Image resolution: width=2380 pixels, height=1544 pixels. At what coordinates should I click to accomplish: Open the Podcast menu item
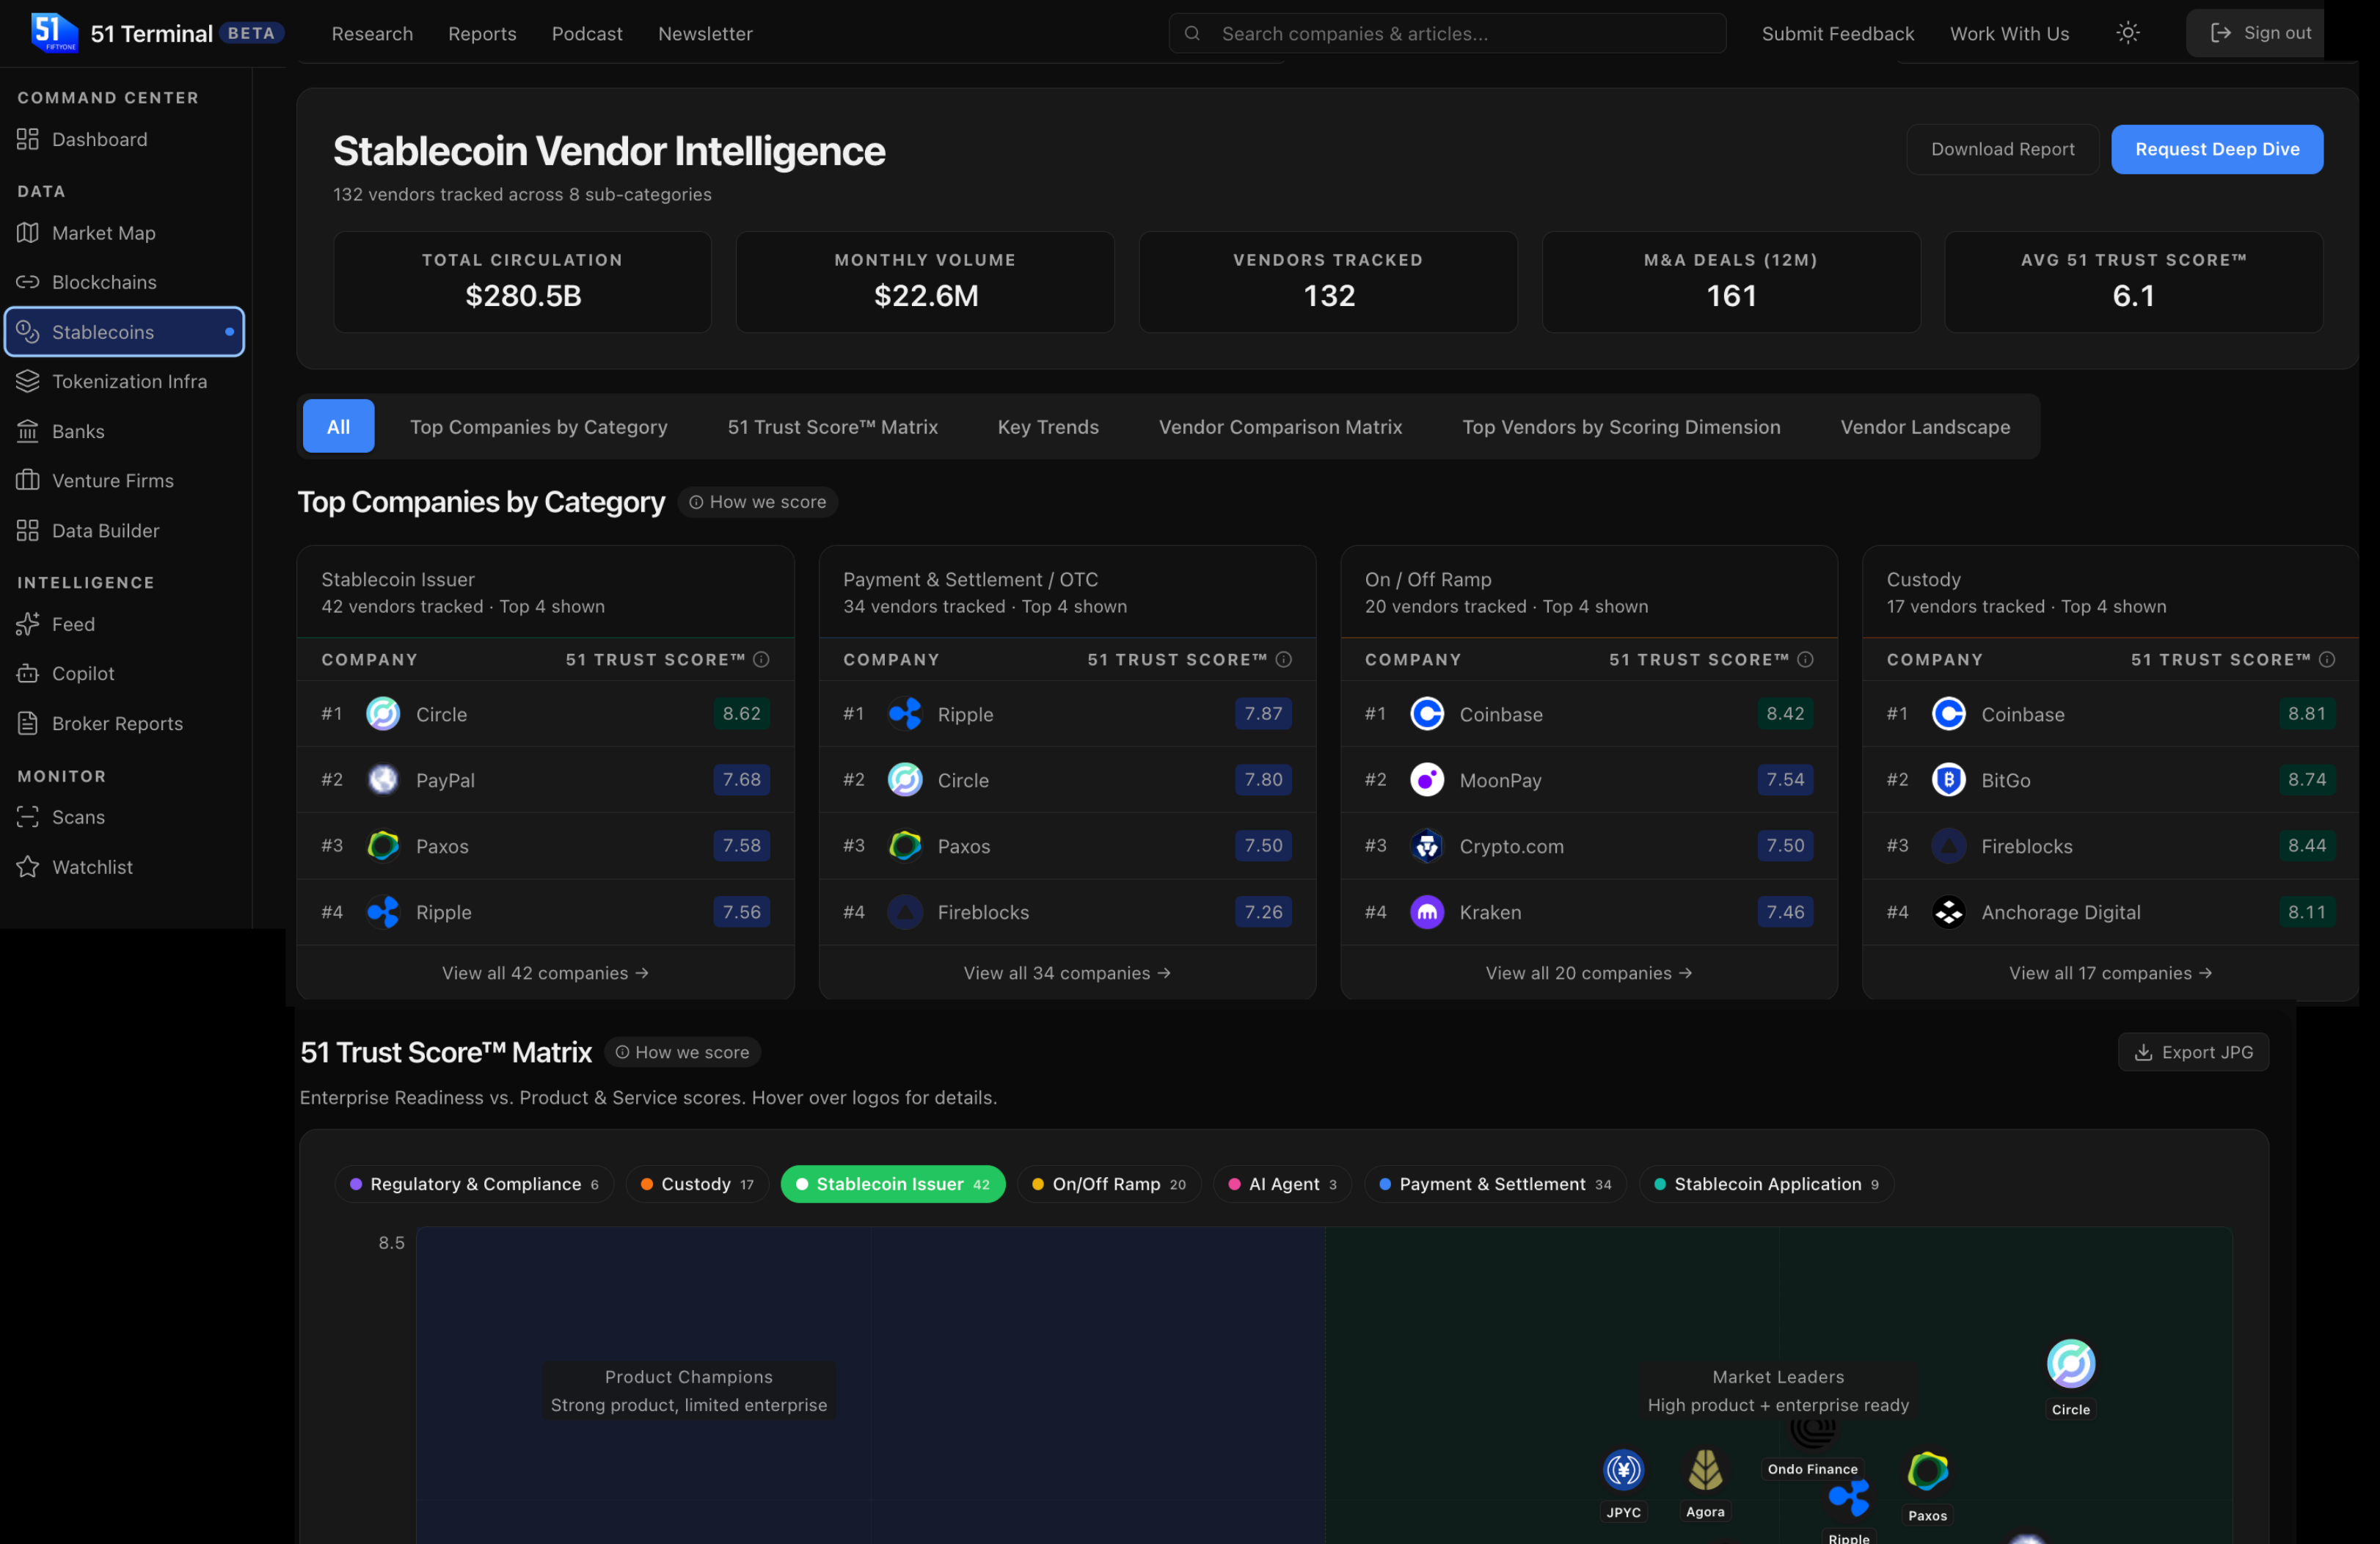pyautogui.click(x=587, y=33)
